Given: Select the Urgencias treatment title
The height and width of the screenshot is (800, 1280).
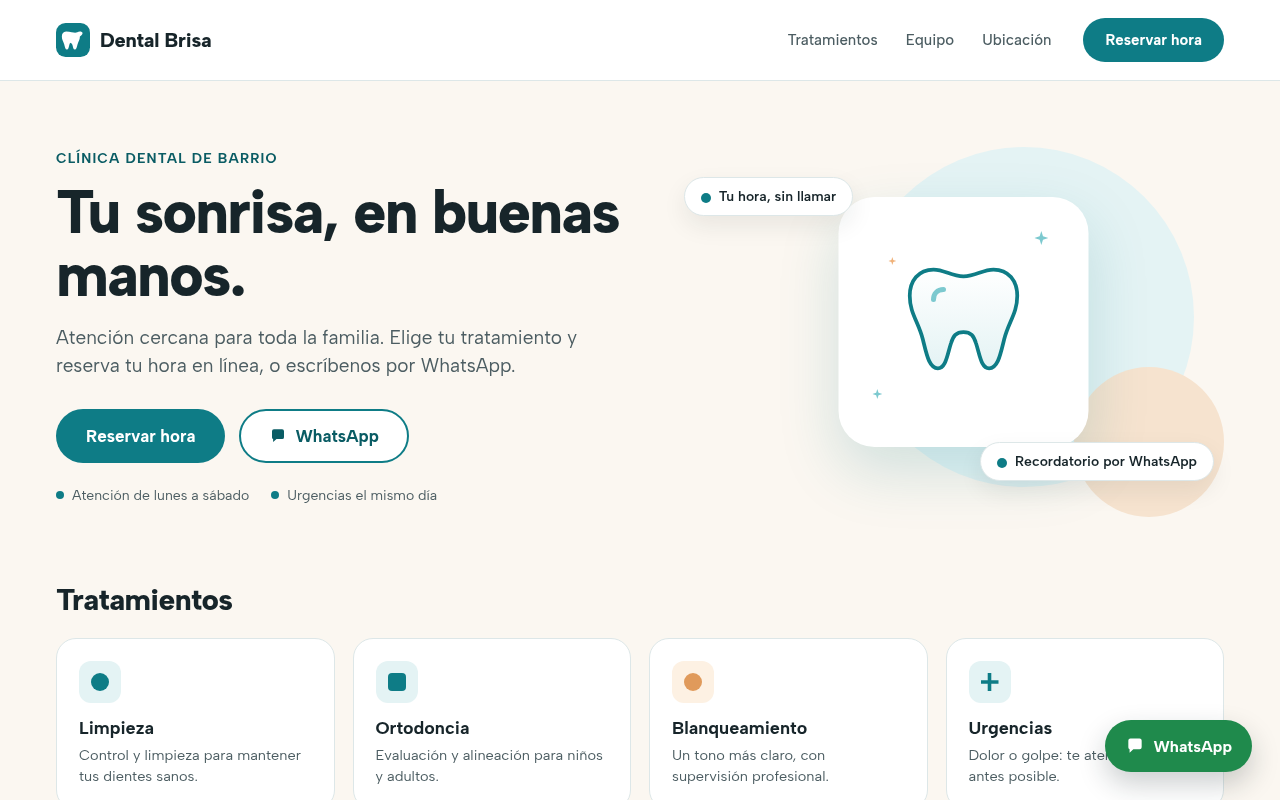Looking at the screenshot, I should (x=1010, y=728).
